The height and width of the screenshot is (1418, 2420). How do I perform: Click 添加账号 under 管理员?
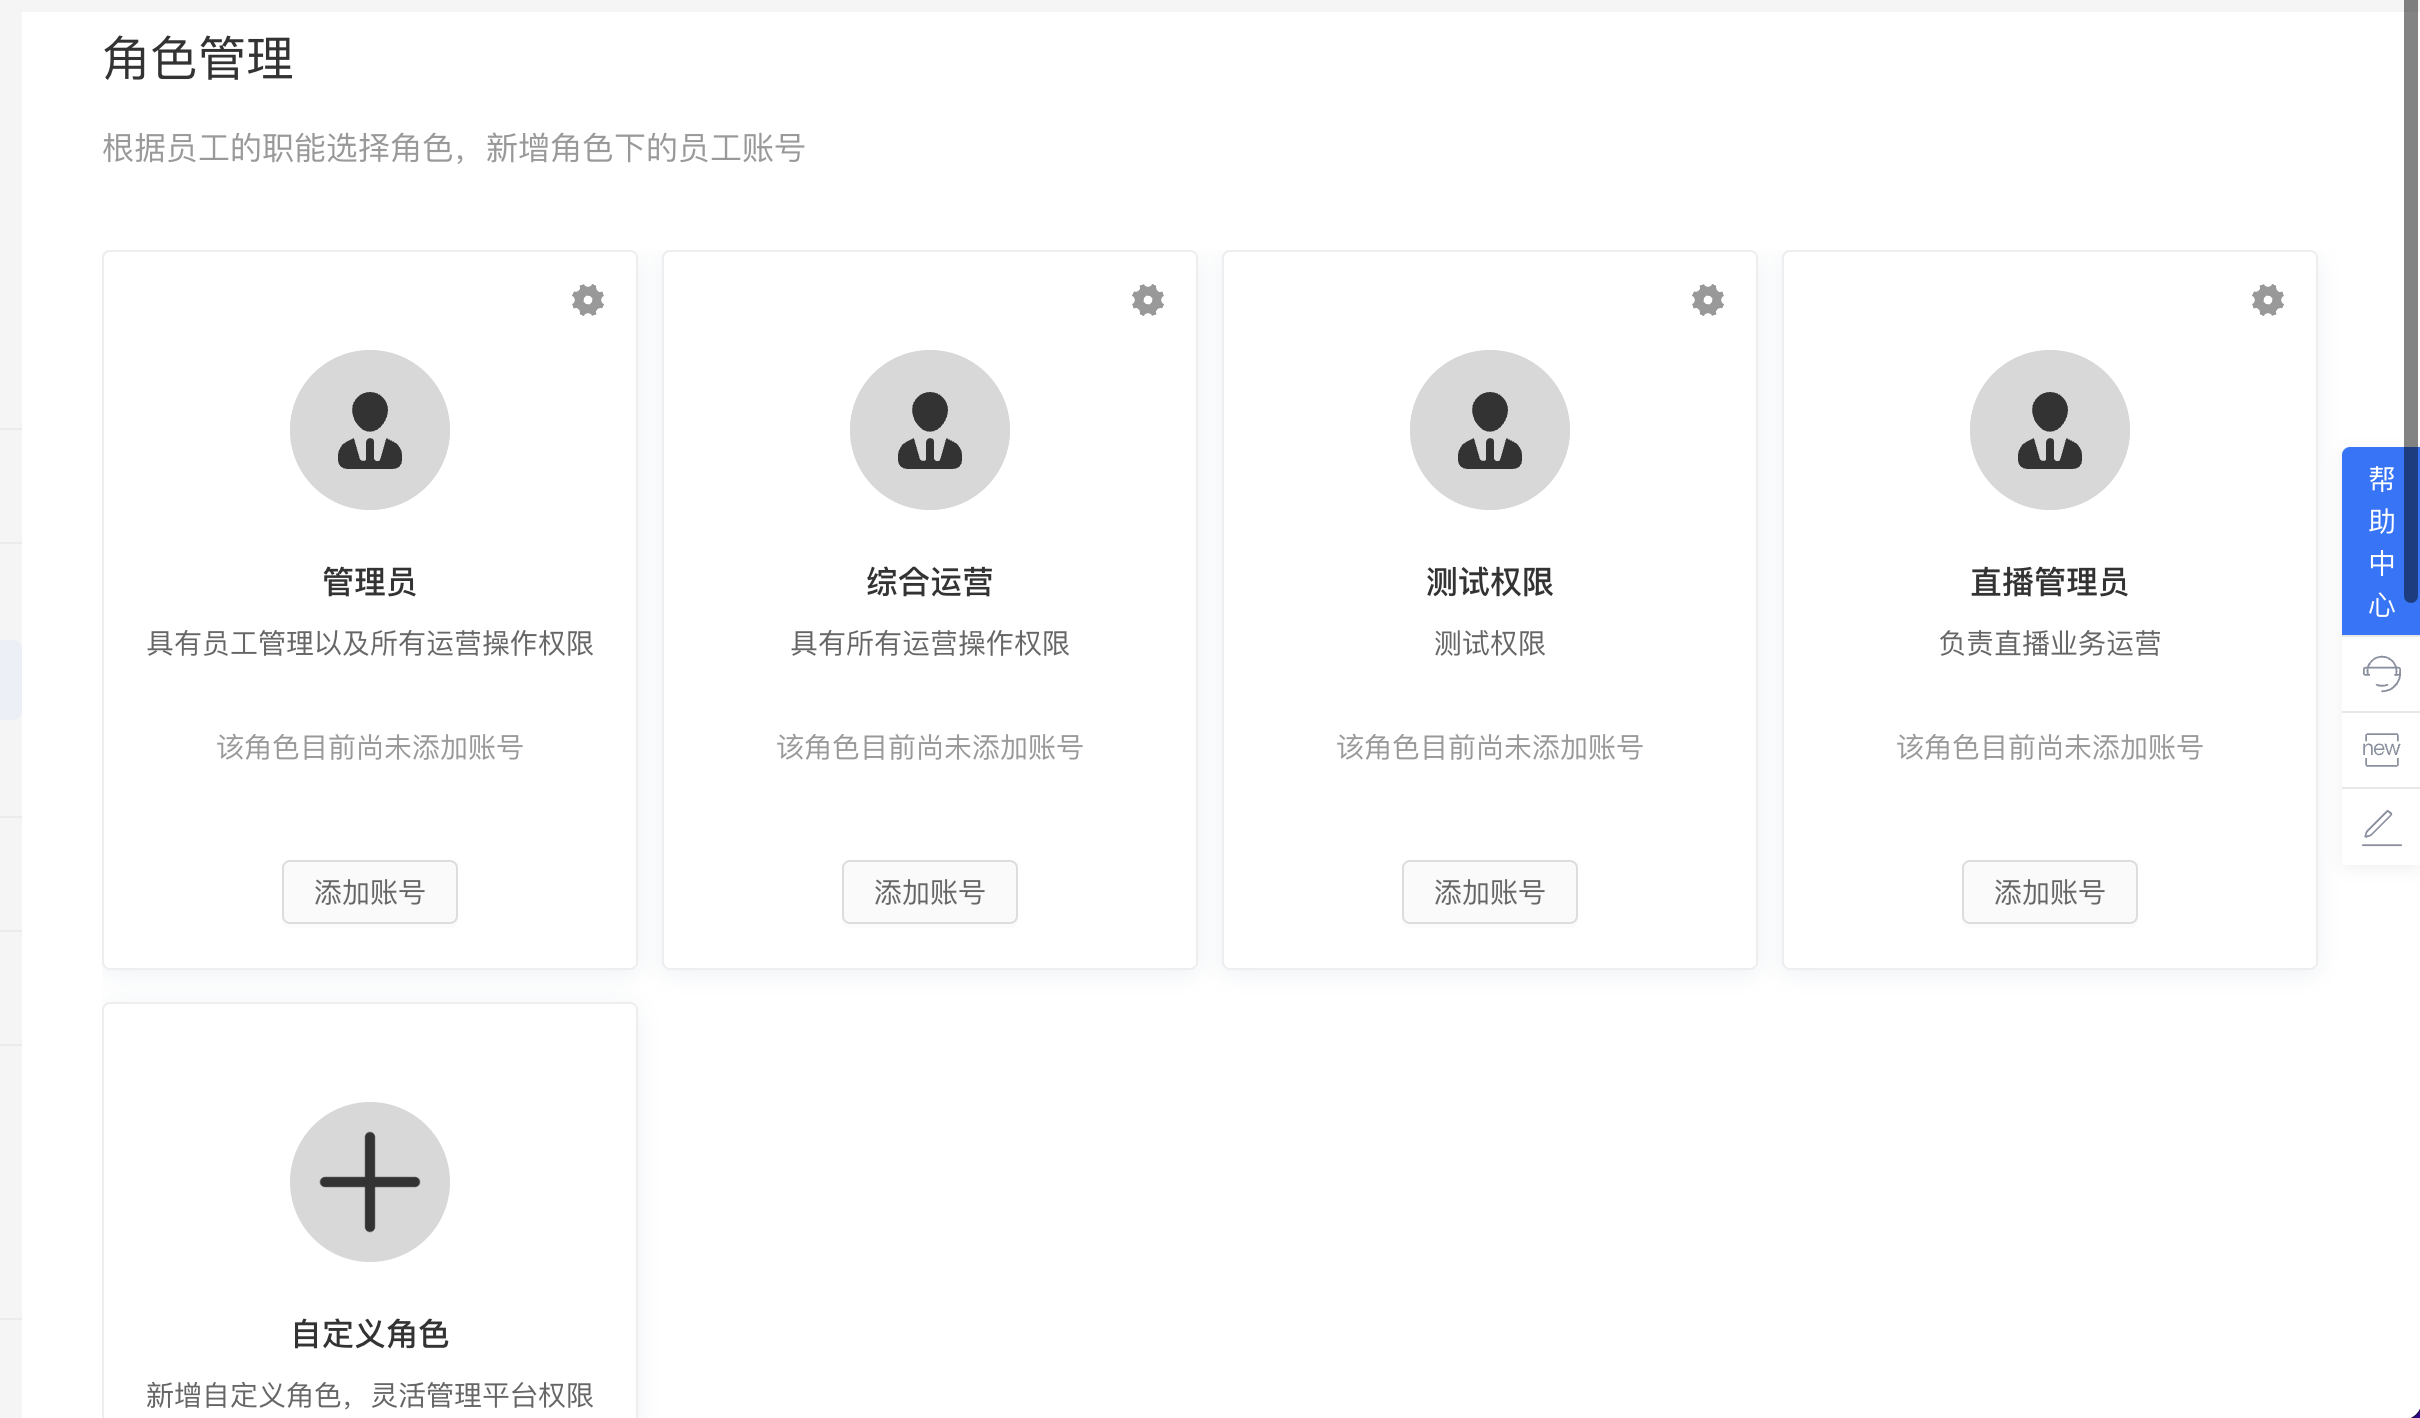[x=370, y=892]
